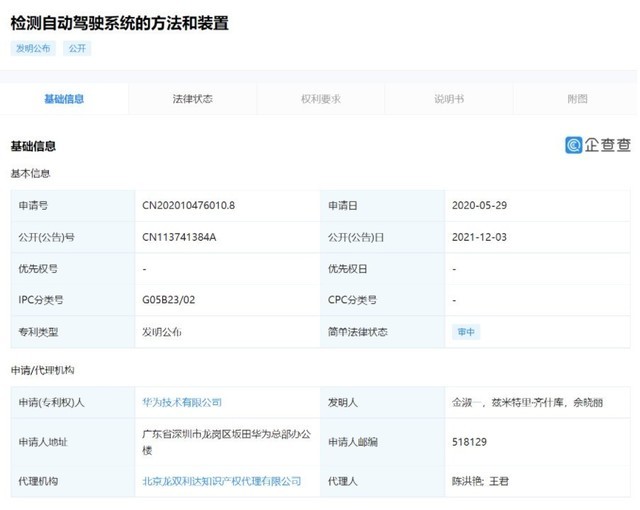
Task: Open agency link 北京龙双利达知识产权代理有限公司
Action: 222,481
